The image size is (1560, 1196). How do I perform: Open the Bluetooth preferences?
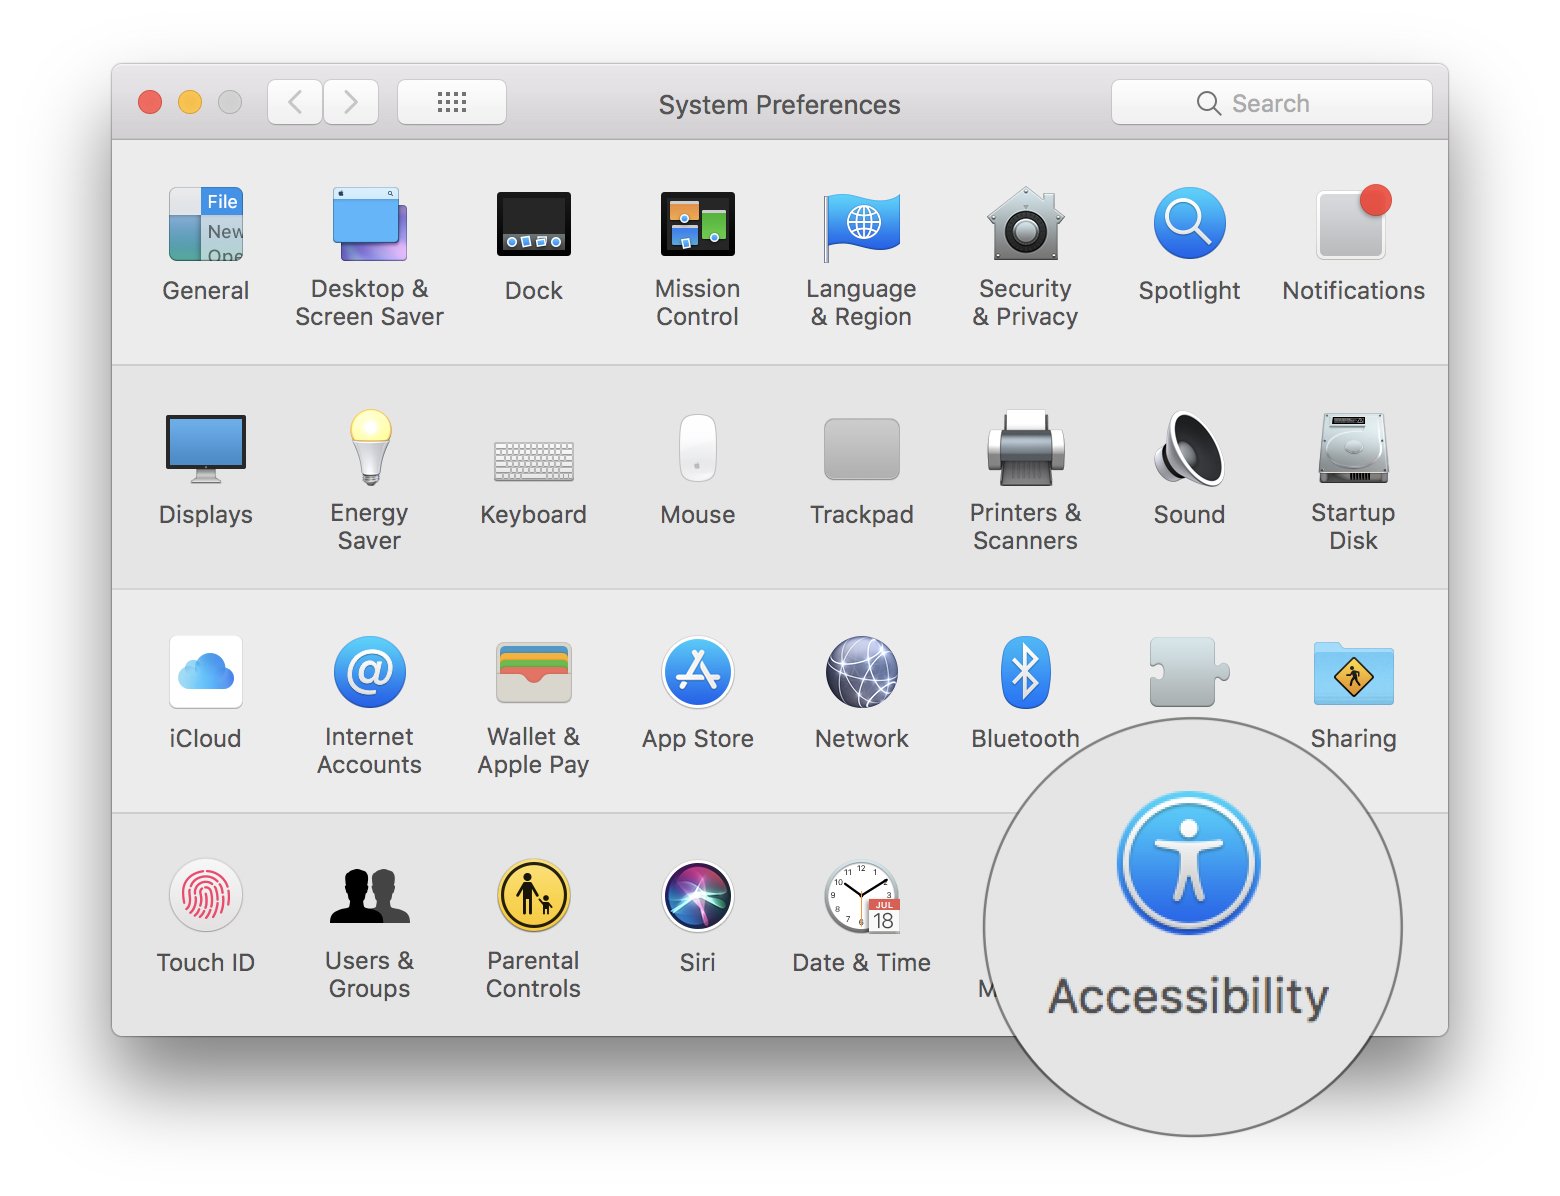pos(1025,674)
